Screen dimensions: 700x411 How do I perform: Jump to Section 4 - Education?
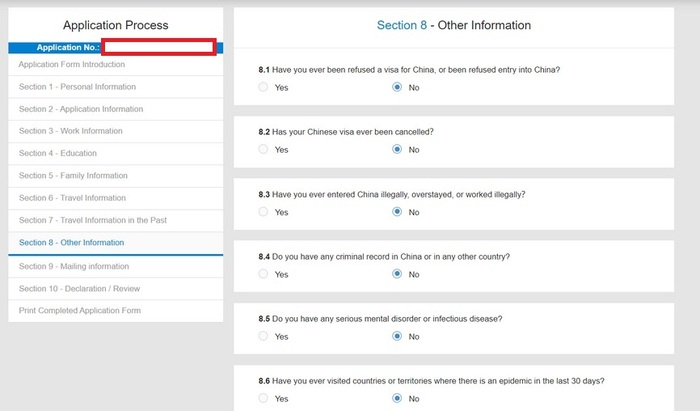click(59, 153)
